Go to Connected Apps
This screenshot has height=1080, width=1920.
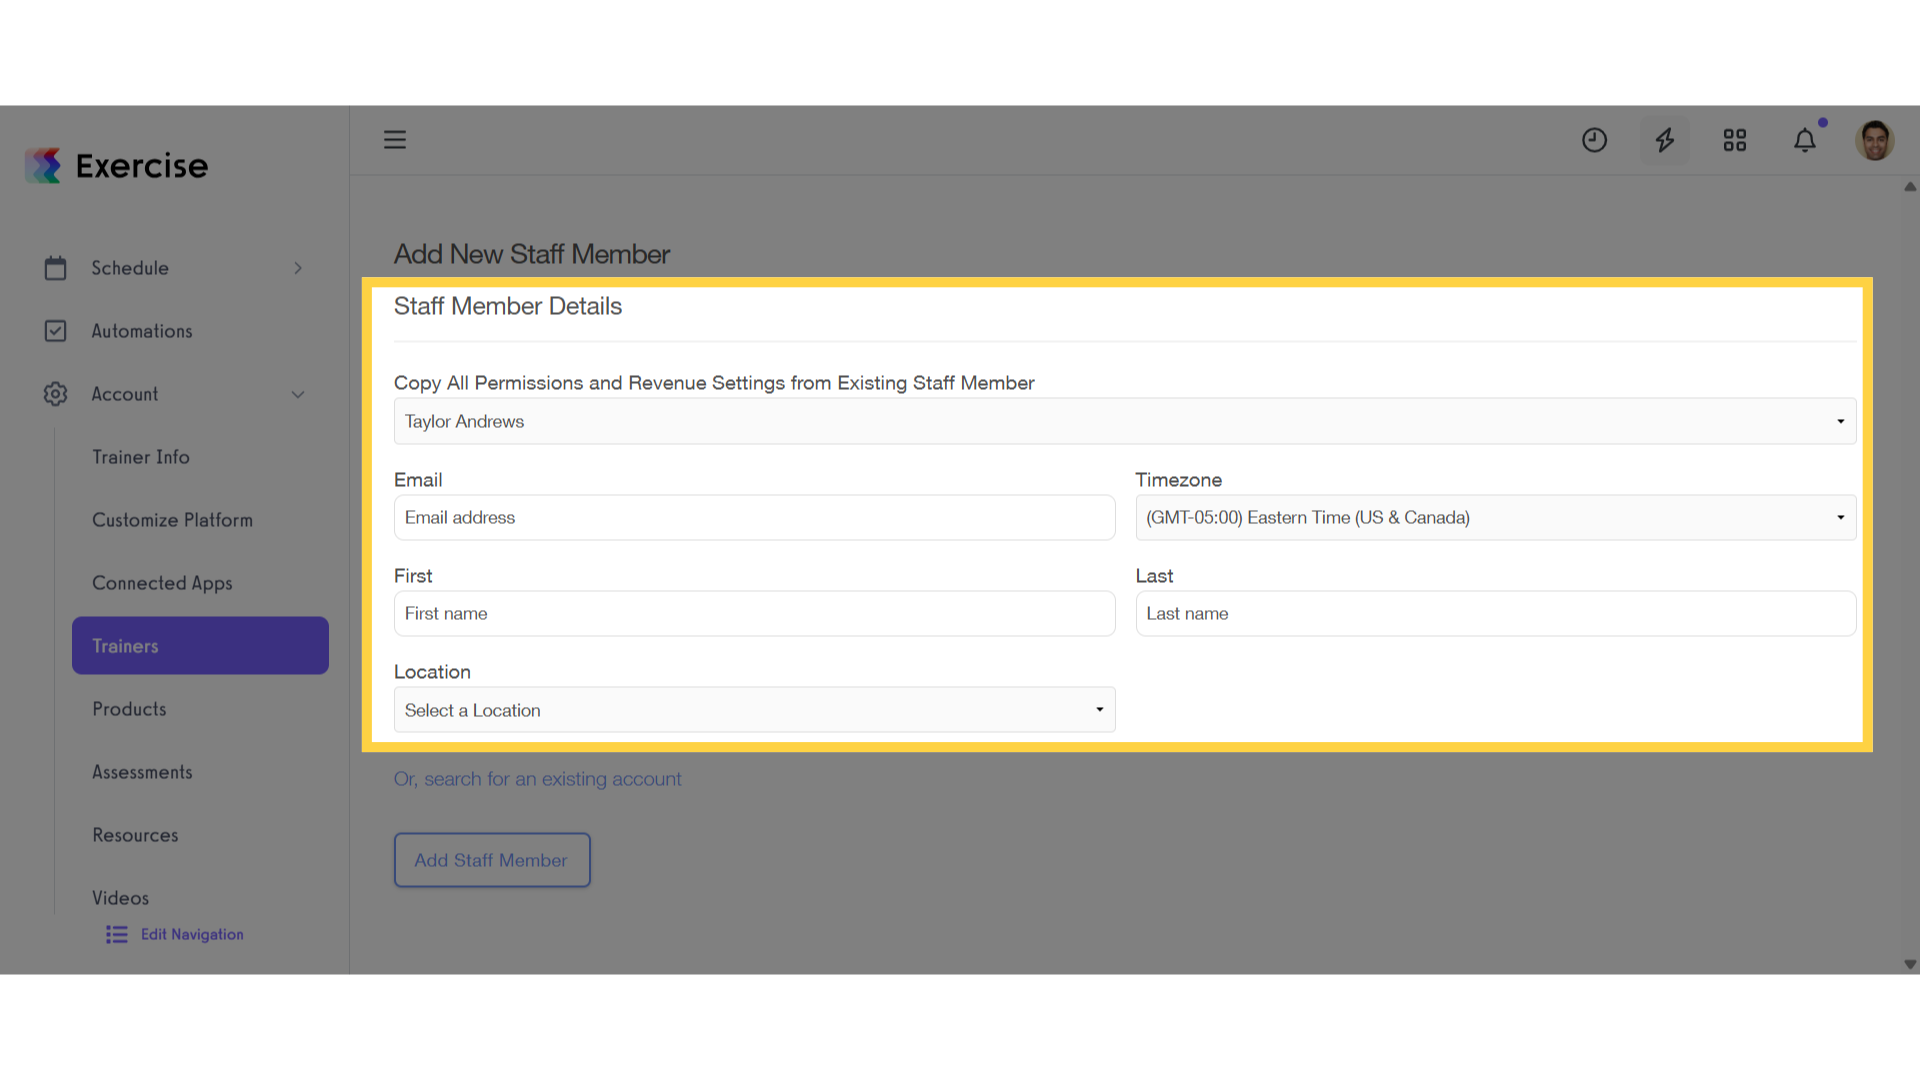click(162, 583)
